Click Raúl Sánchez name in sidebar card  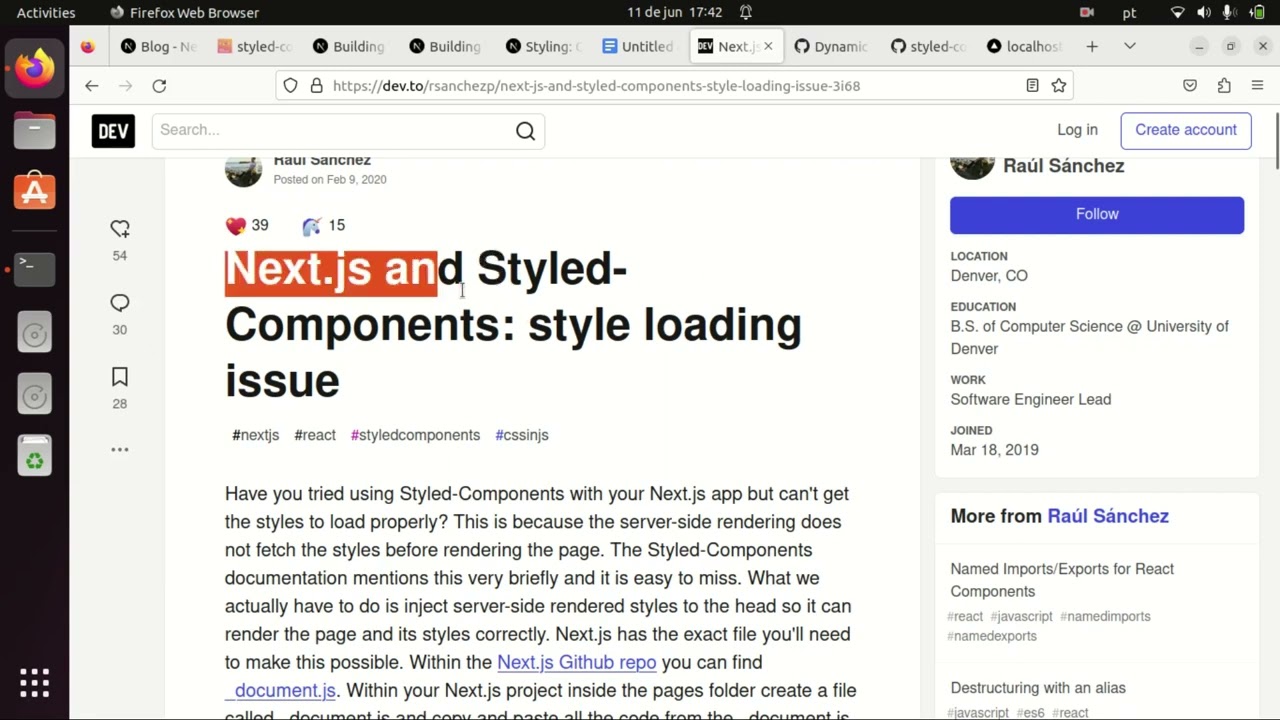click(x=1063, y=166)
